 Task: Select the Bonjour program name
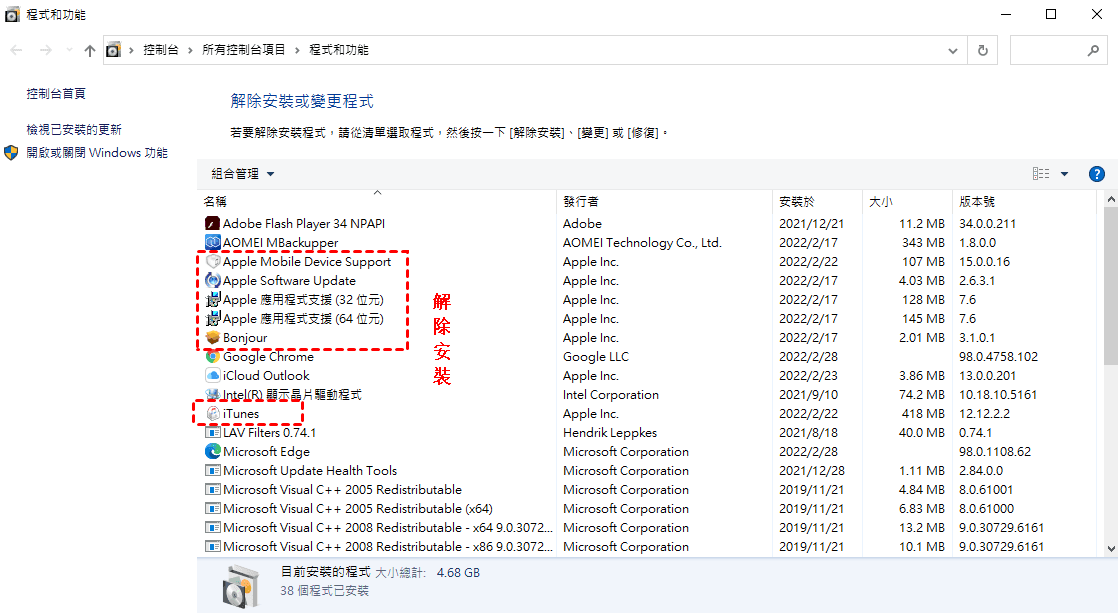(245, 338)
